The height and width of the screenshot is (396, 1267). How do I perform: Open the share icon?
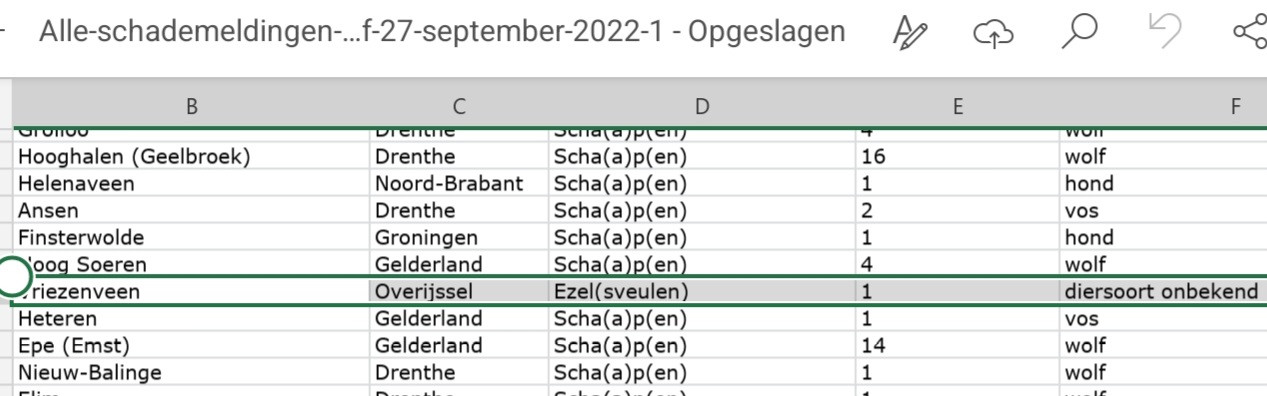coord(1251,33)
